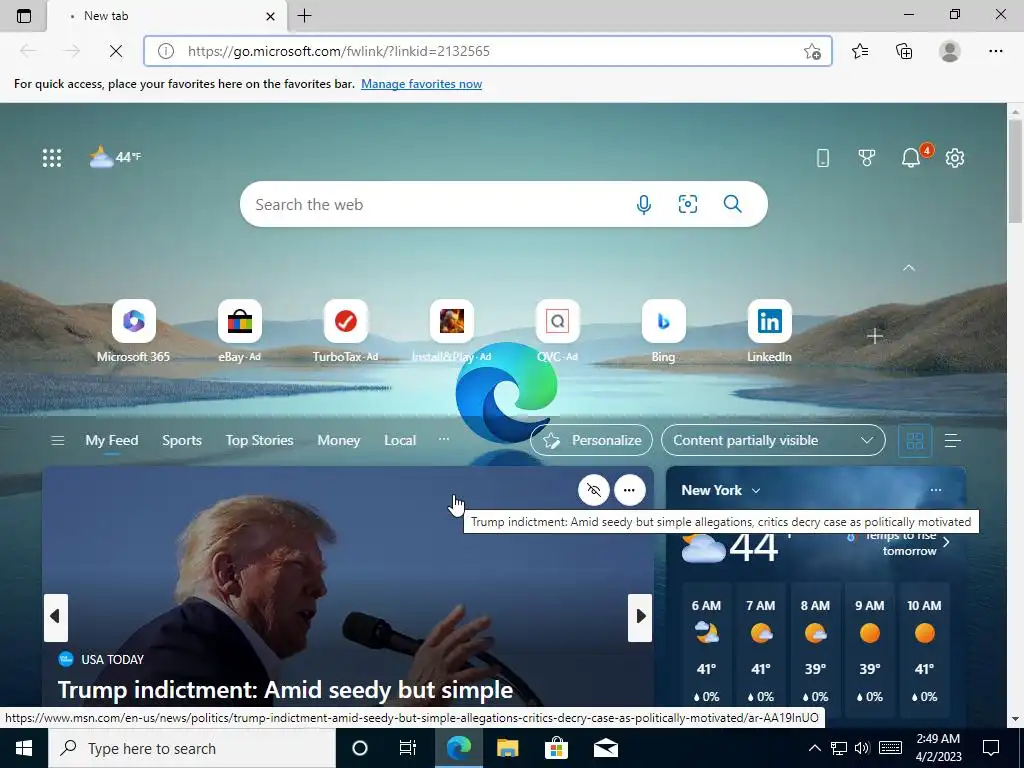Open a new tab with plus button

click(x=304, y=16)
